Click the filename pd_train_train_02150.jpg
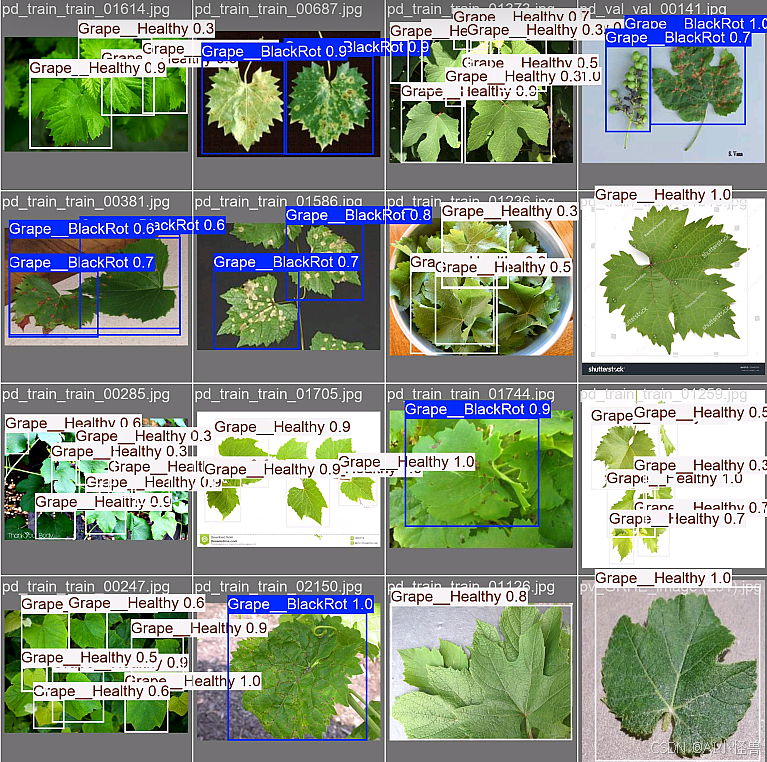767x762 pixels. tap(278, 586)
